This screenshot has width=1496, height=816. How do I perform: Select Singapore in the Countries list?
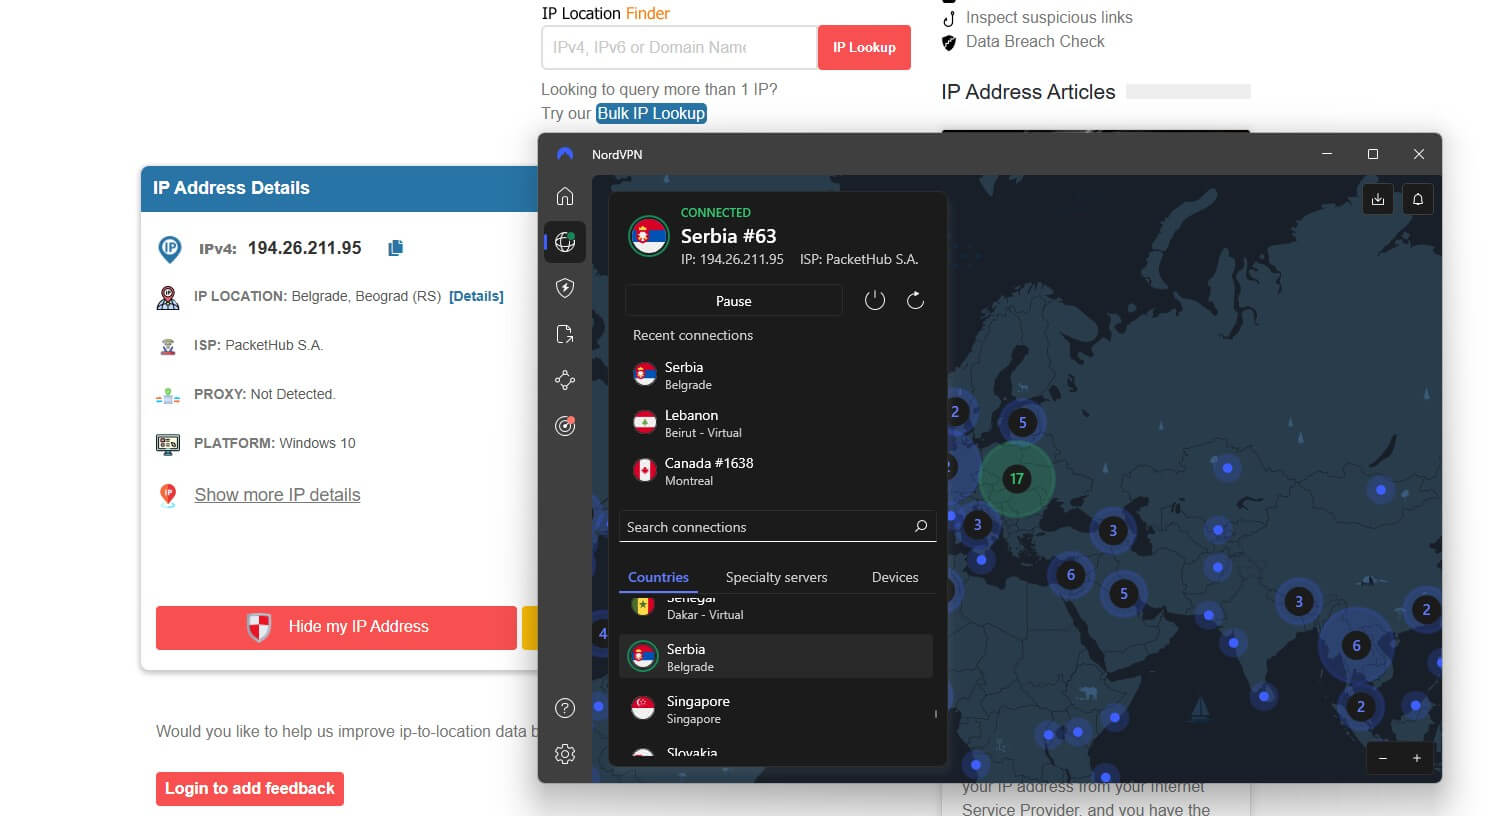click(x=776, y=709)
